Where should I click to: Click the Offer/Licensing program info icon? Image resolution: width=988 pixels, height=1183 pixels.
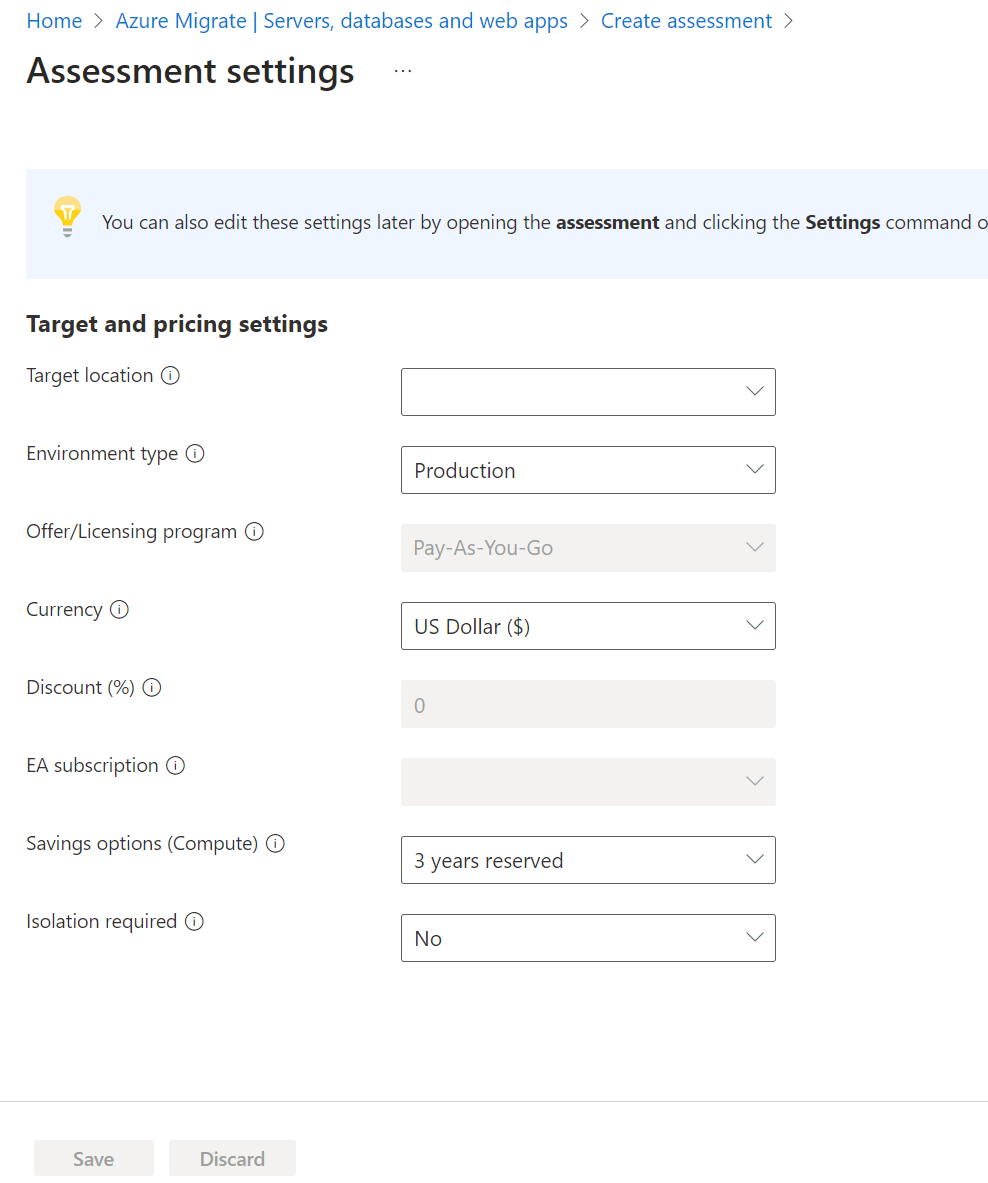[x=255, y=531]
